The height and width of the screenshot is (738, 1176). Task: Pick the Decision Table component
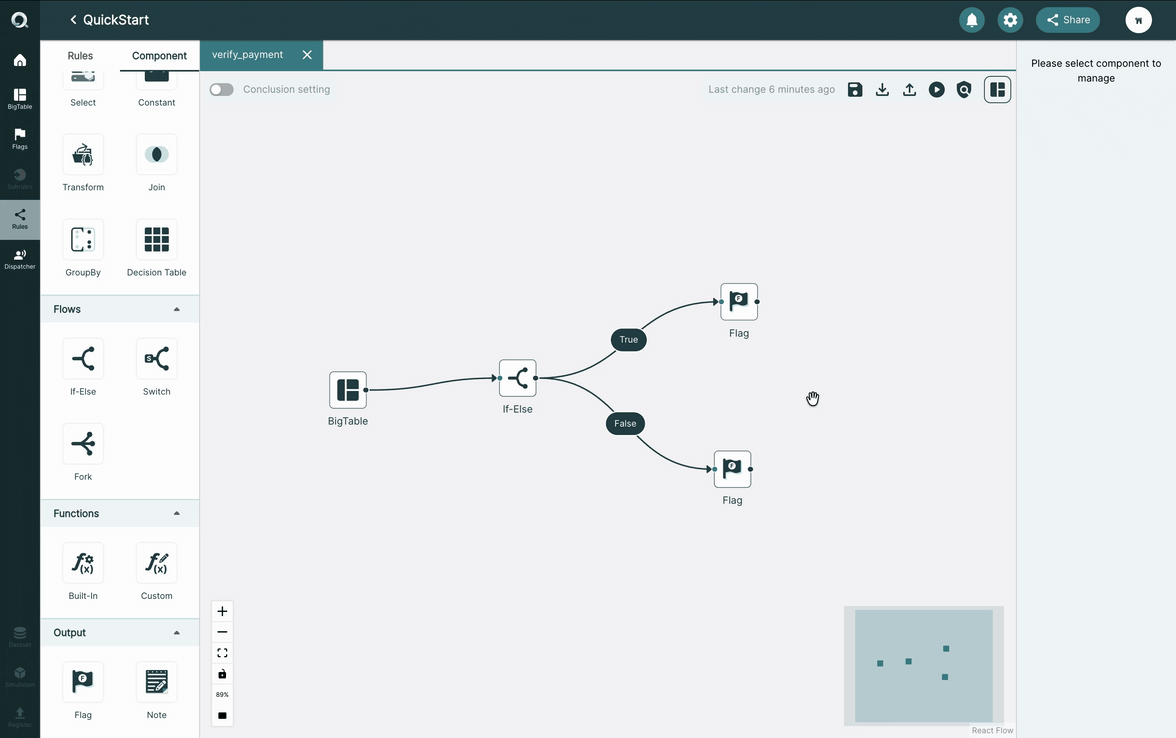click(156, 240)
